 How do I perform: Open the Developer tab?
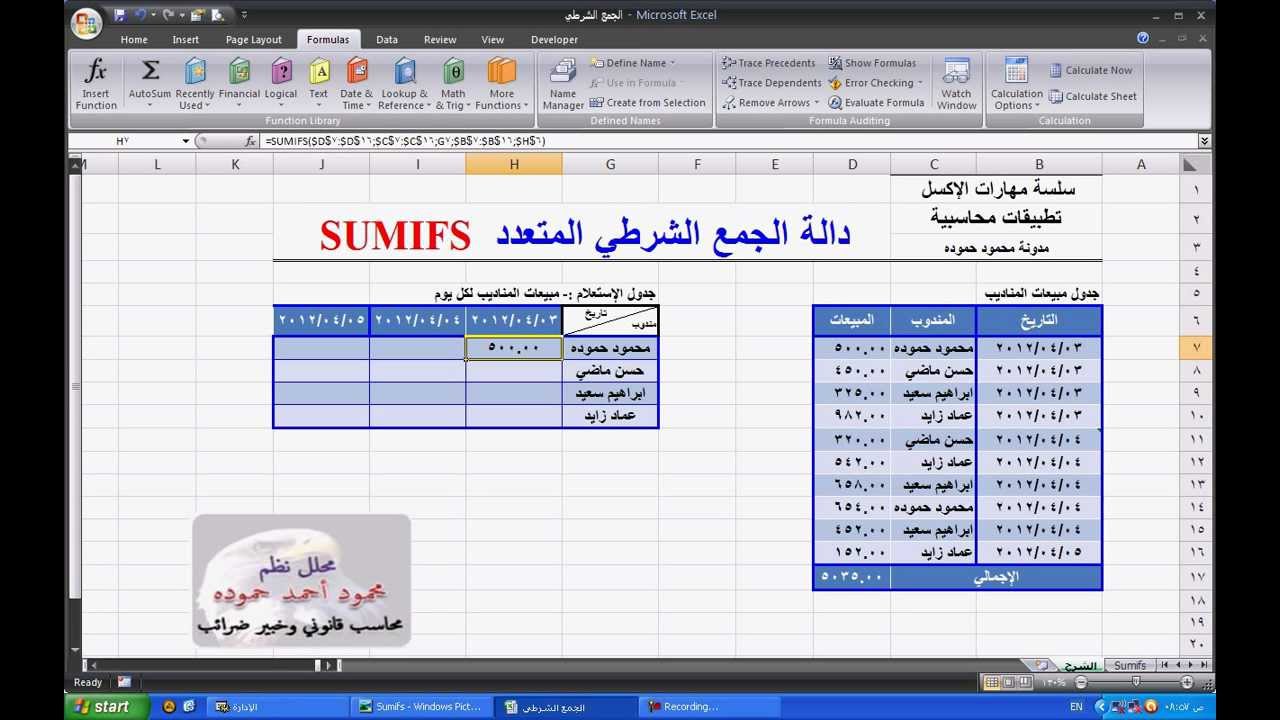tap(554, 40)
